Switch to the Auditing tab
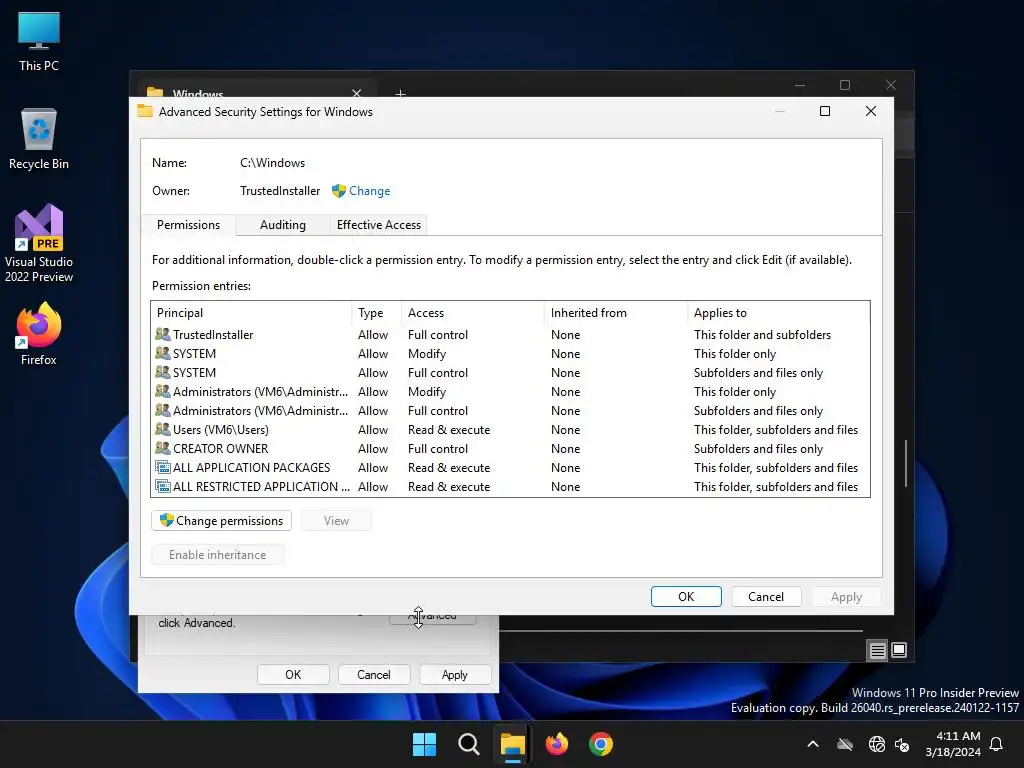This screenshot has width=1024, height=768. [x=283, y=225]
